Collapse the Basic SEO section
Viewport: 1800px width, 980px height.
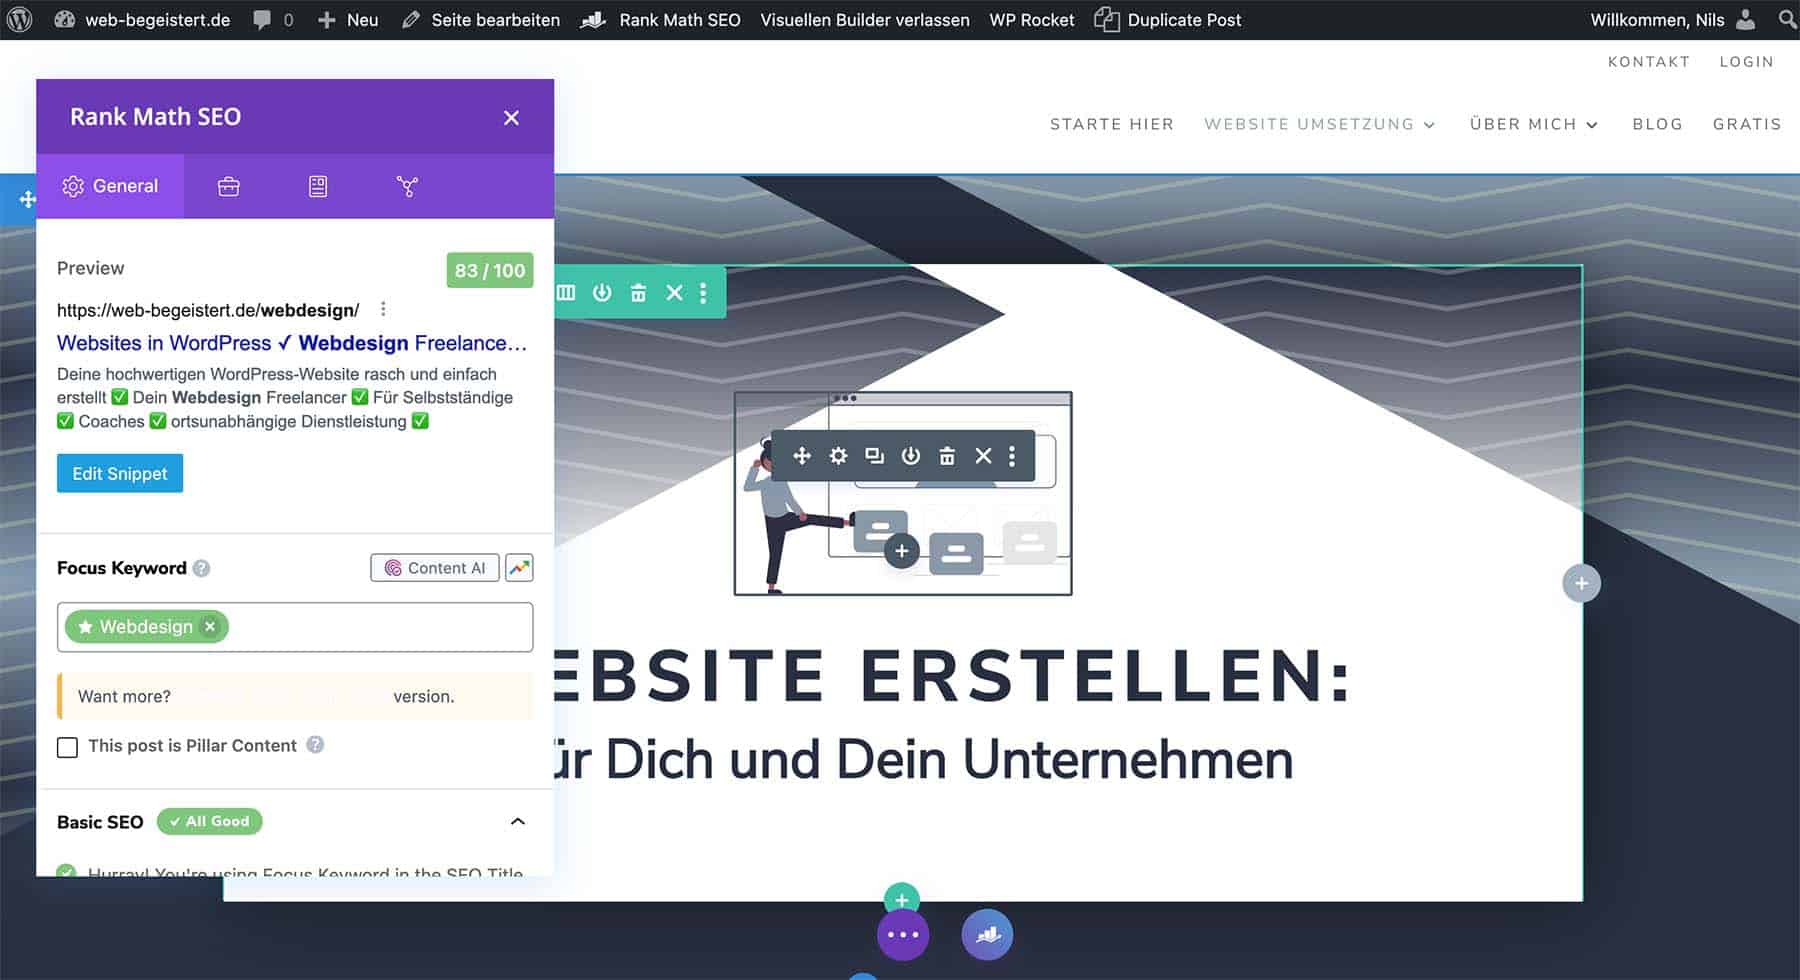point(518,821)
